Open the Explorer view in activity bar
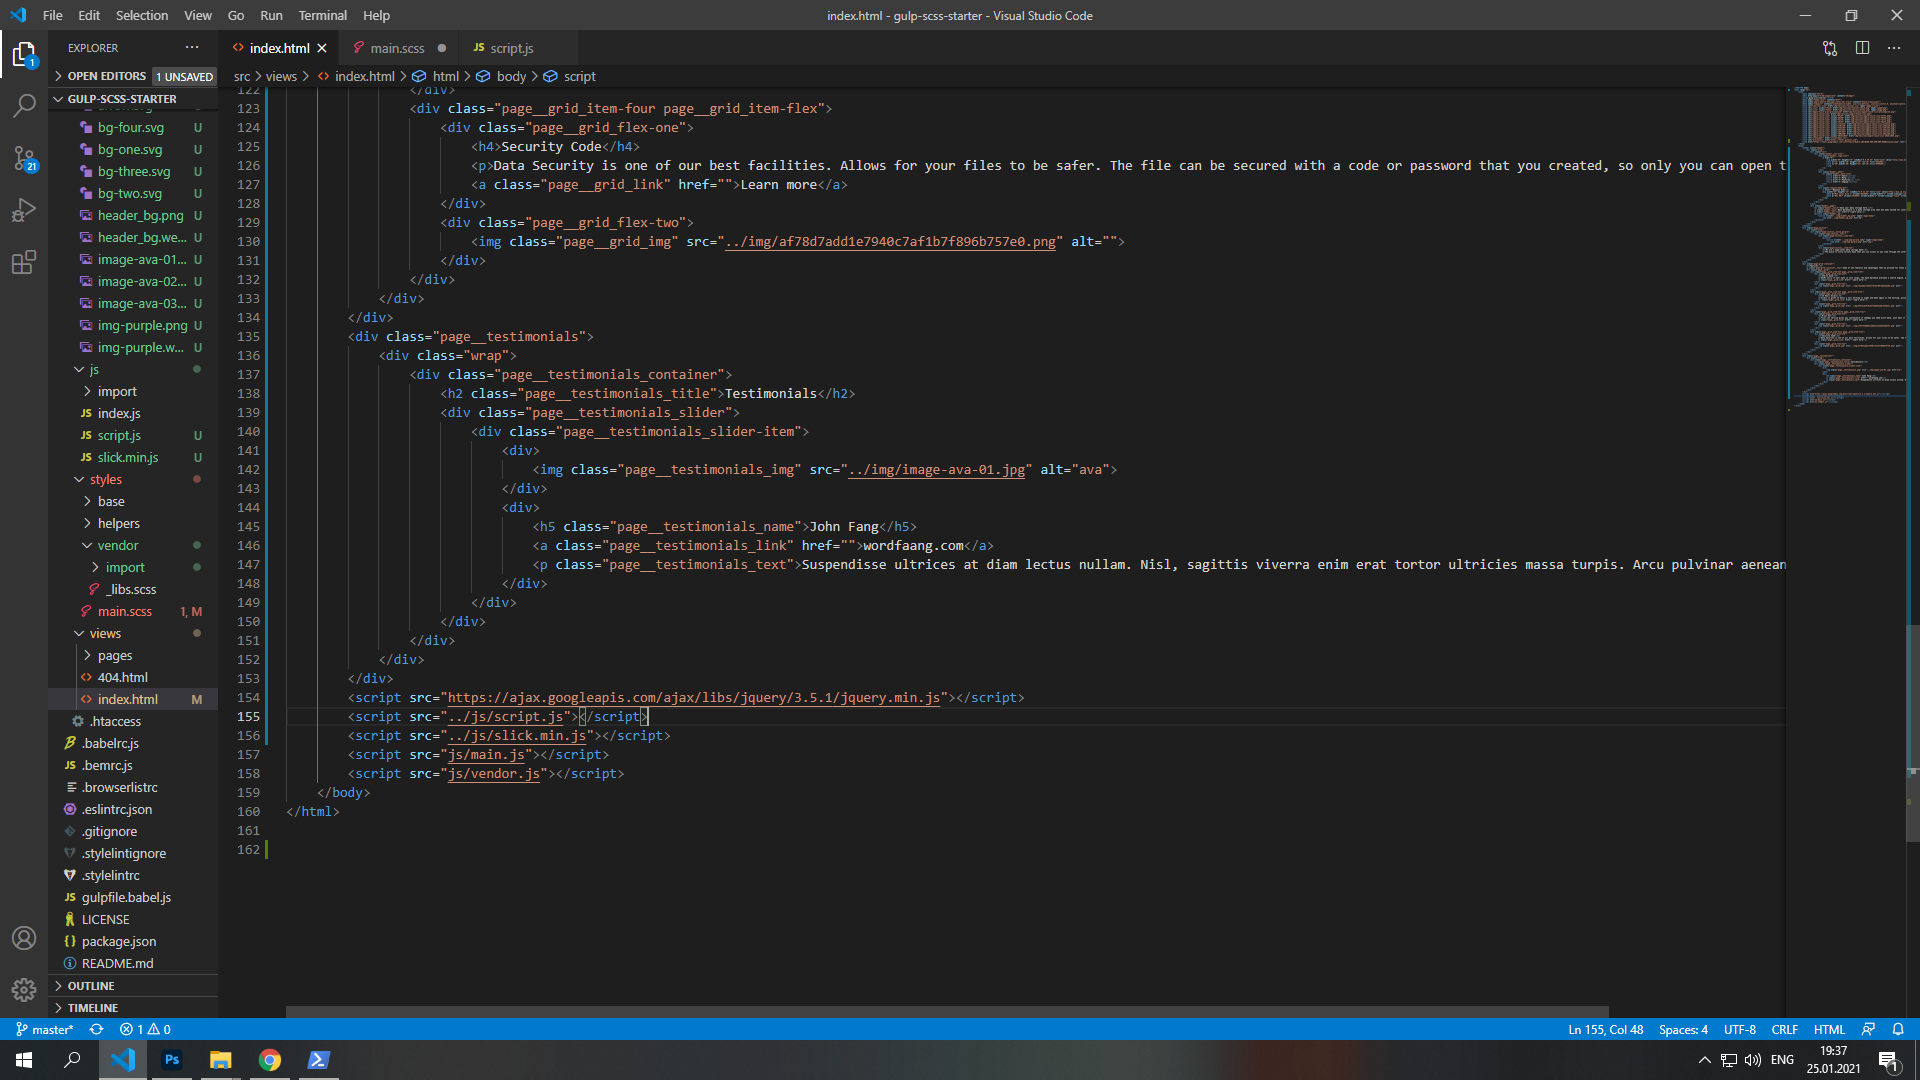This screenshot has height=1080, width=1920. [x=24, y=54]
